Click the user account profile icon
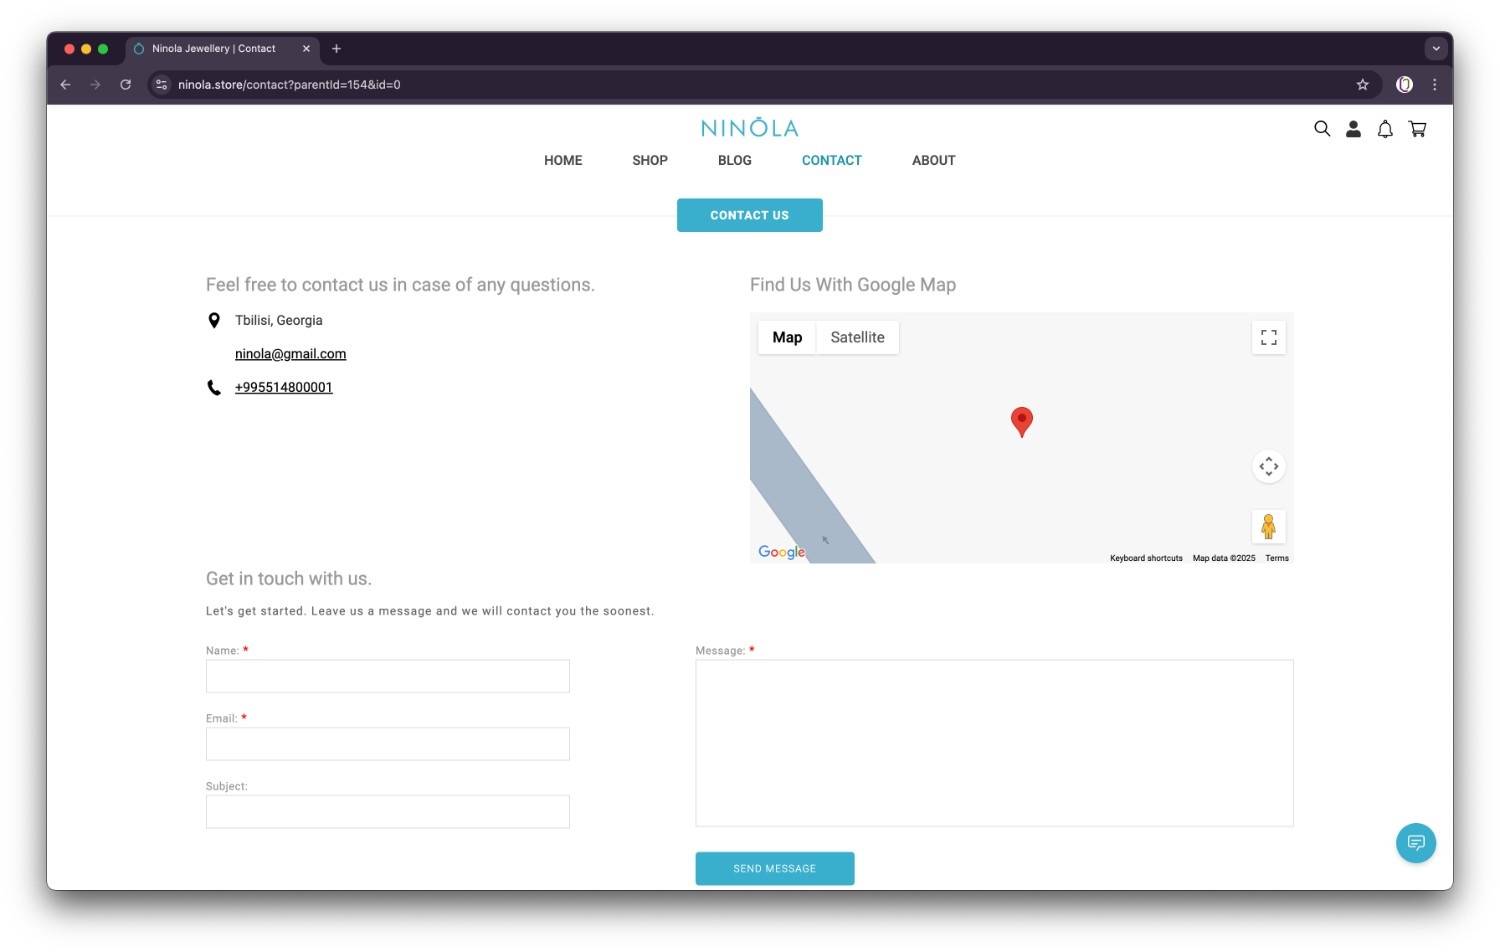The image size is (1500, 952). (1353, 129)
